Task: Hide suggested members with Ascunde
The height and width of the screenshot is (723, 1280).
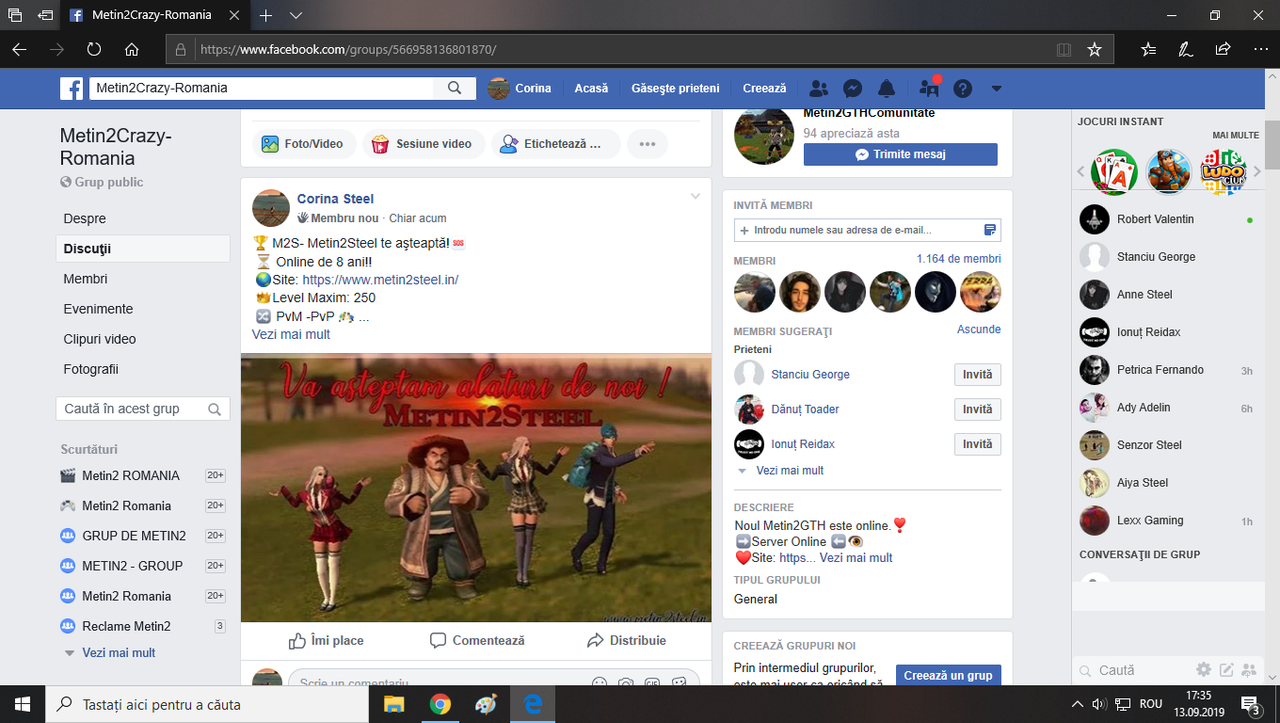Action: click(x=979, y=329)
